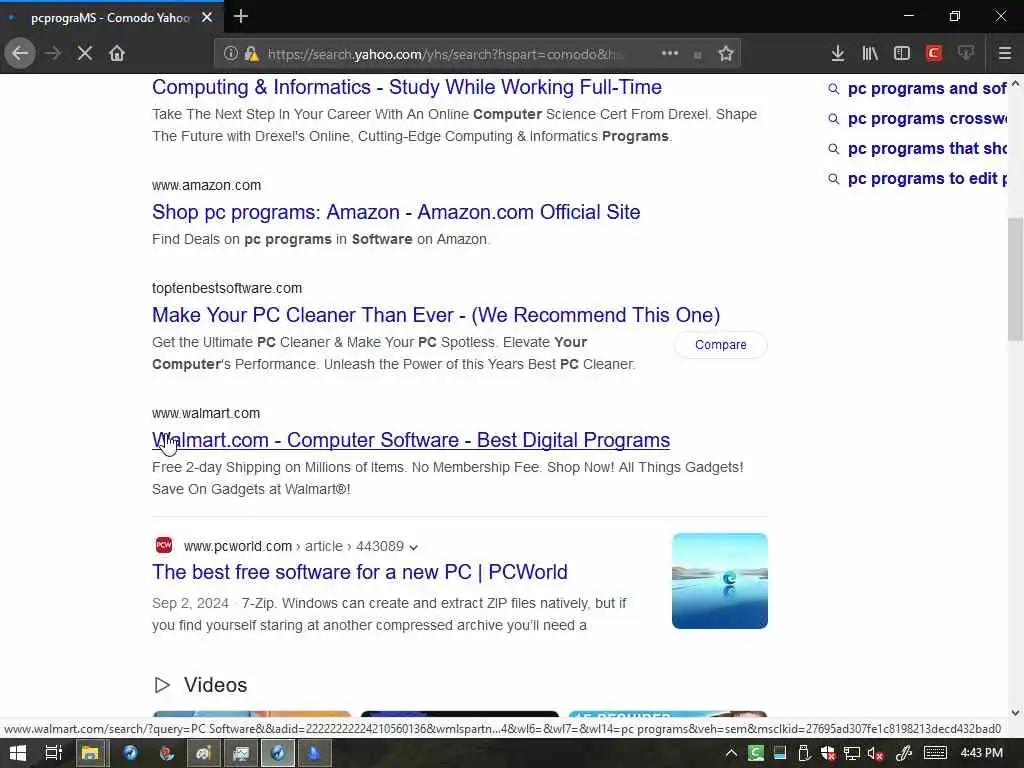Click the Windows Security shield tray icon
1024x768 pixels.
point(828,754)
